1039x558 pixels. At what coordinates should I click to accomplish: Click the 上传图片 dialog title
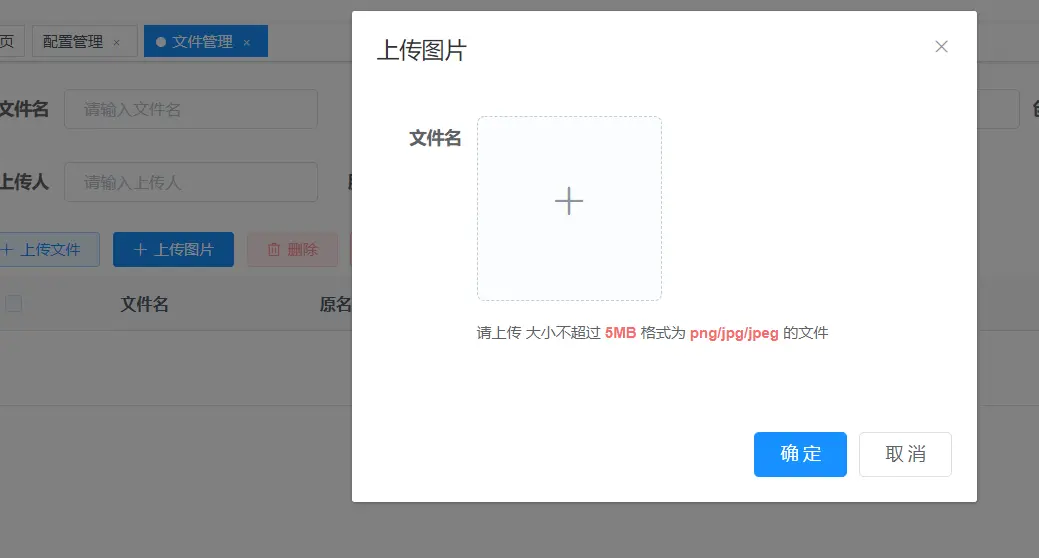point(422,50)
